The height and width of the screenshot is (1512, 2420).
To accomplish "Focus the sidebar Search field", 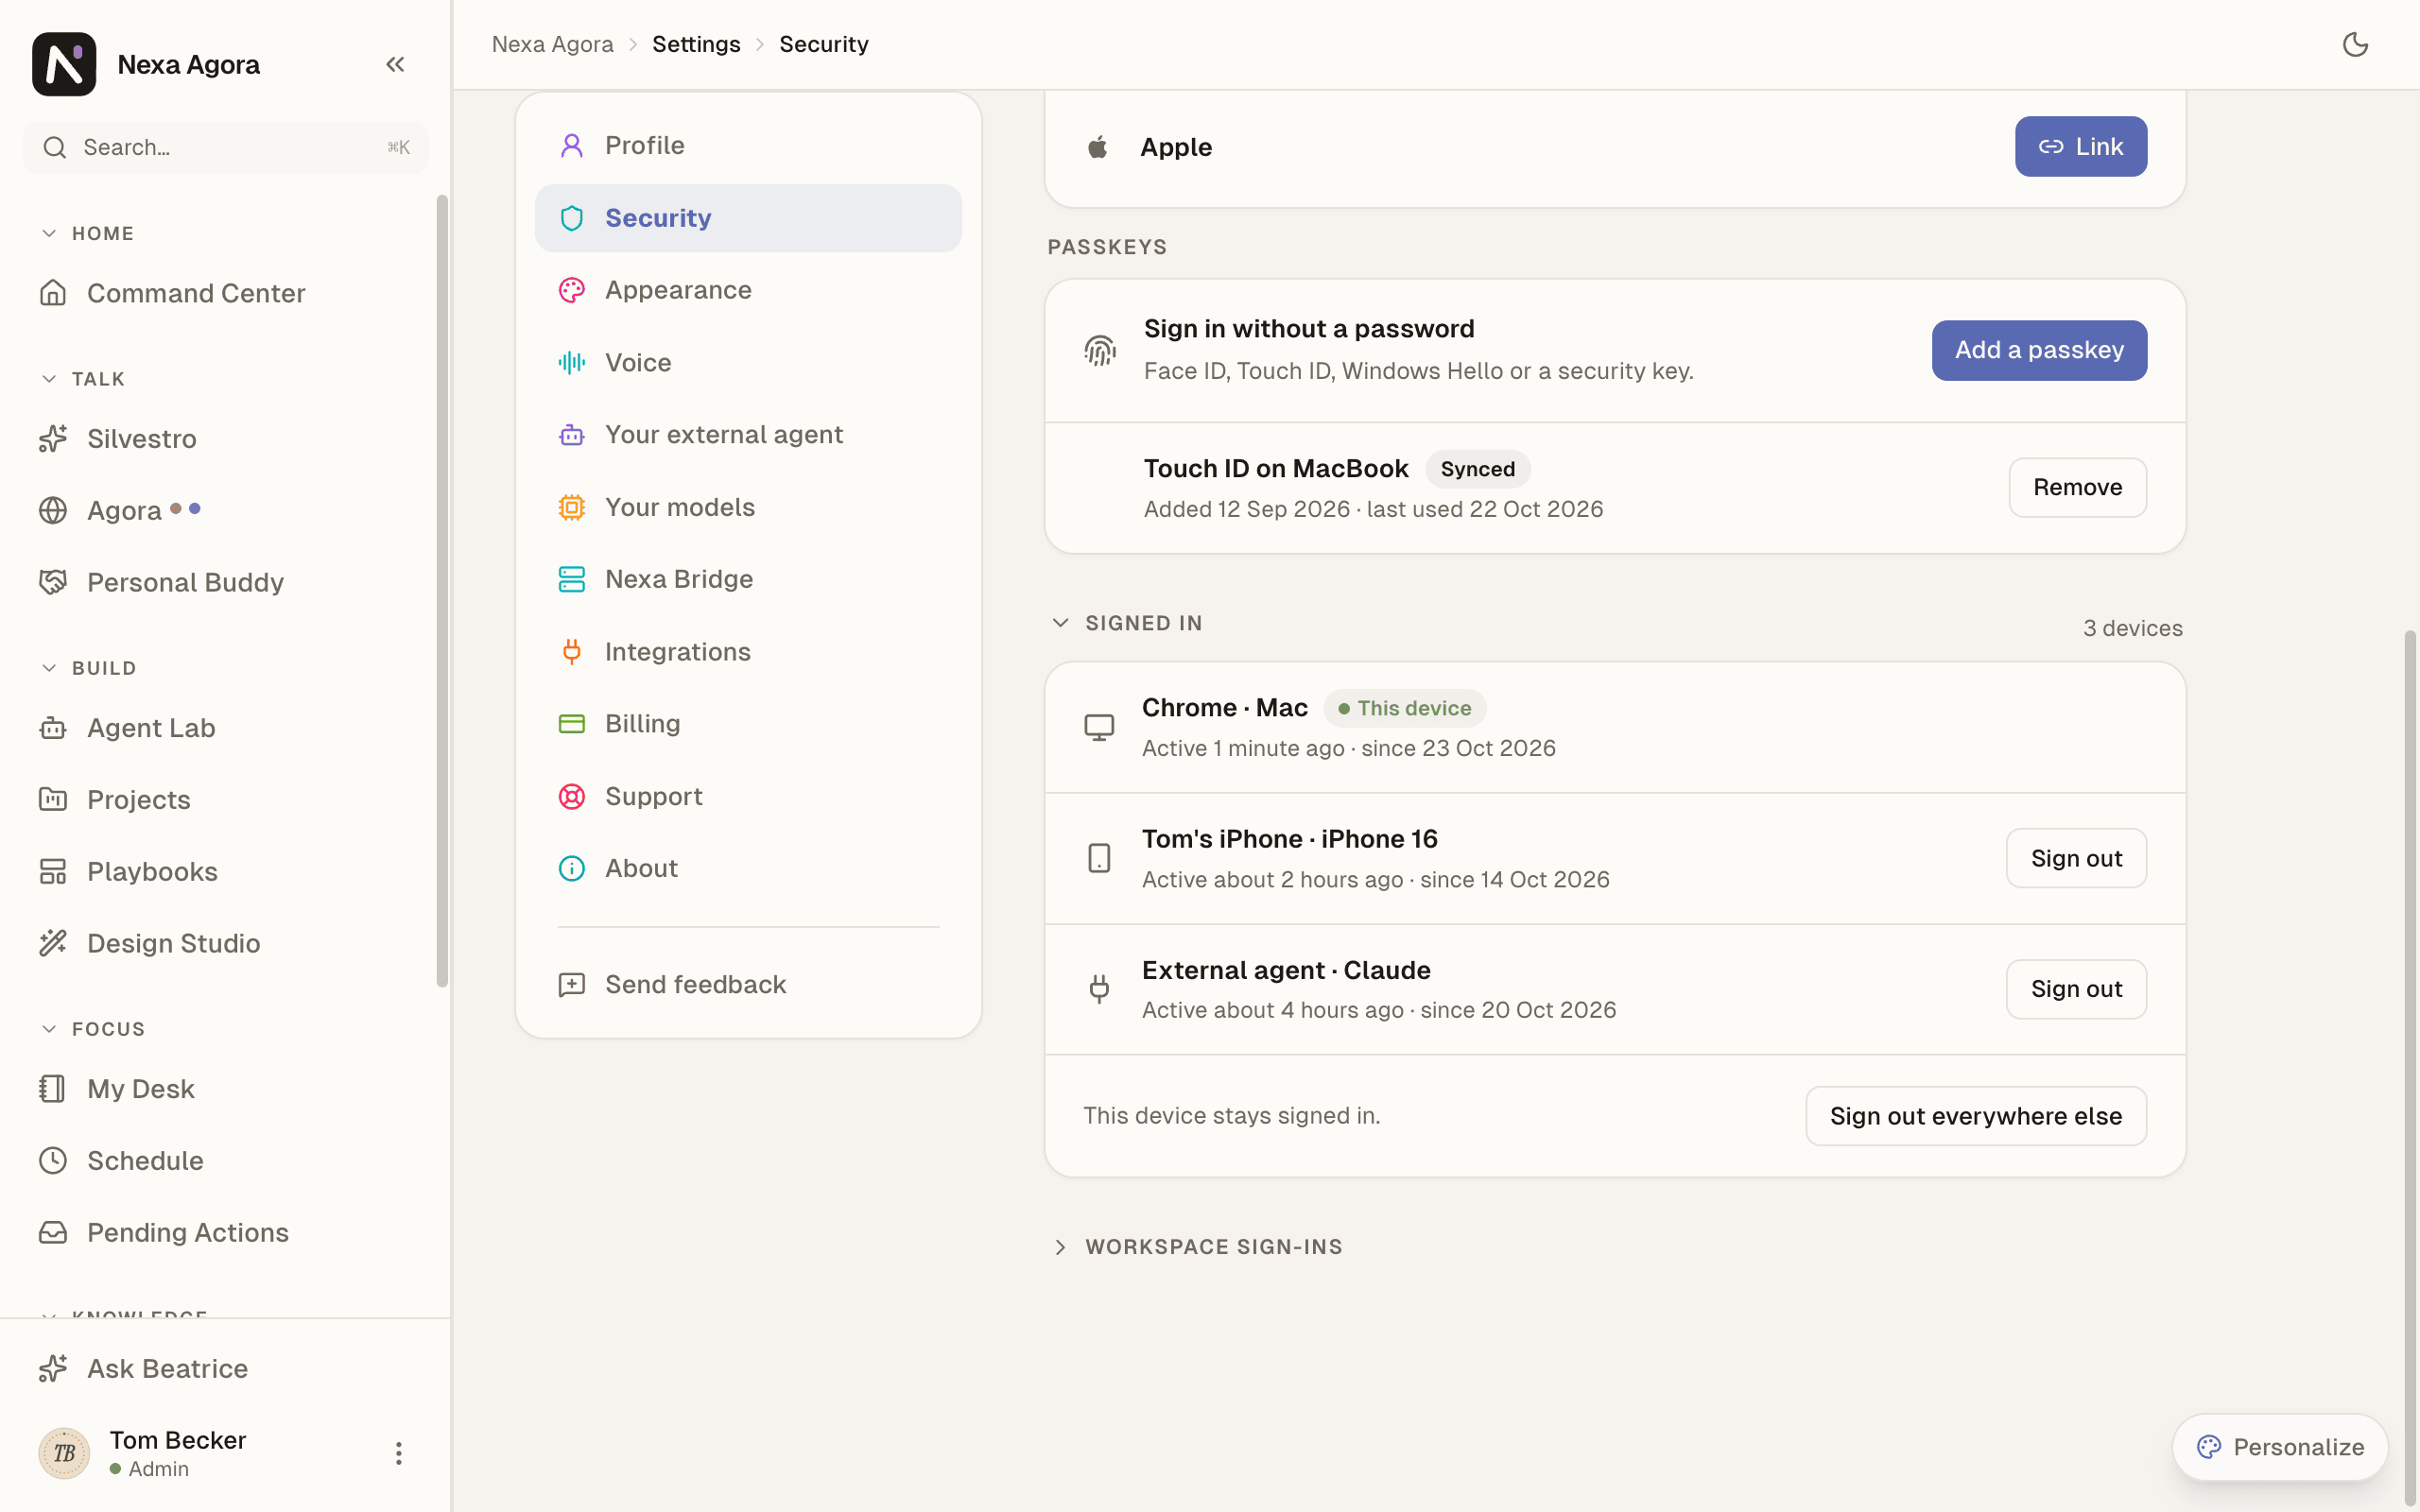I will click(226, 147).
